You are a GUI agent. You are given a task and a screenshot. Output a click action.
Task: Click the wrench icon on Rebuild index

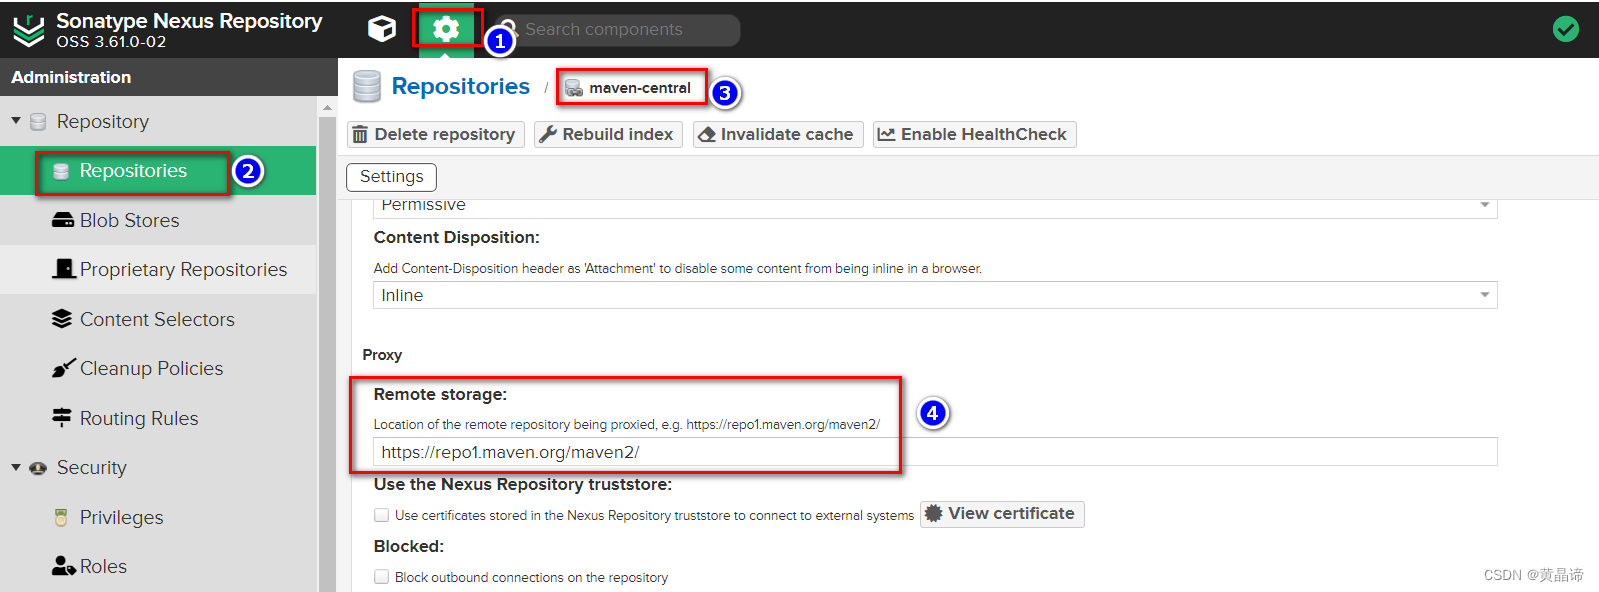548,134
